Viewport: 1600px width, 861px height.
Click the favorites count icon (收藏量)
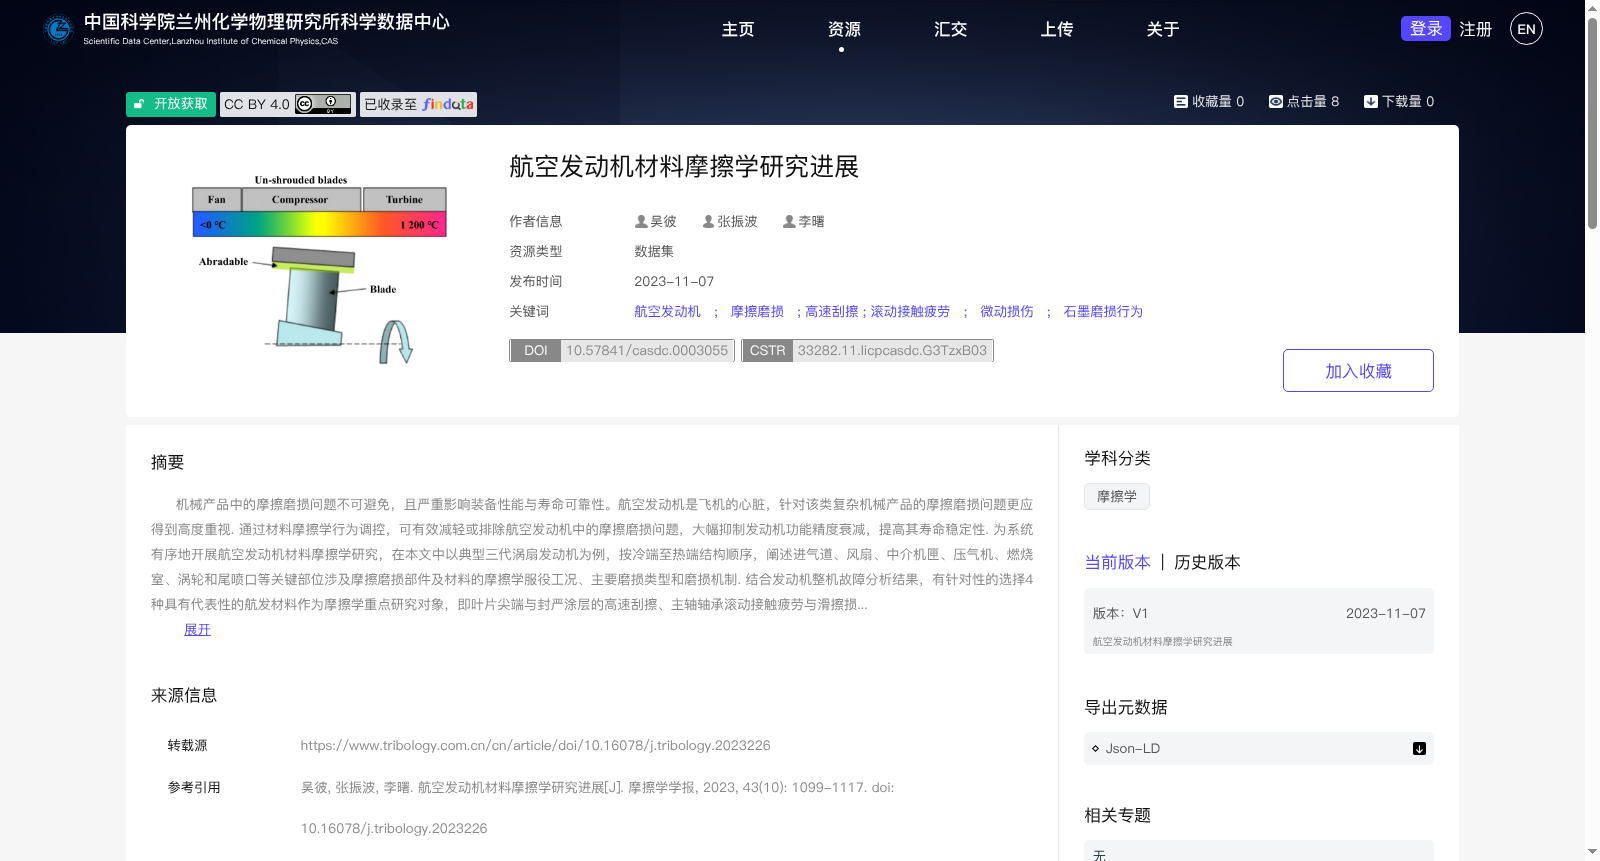[x=1180, y=101]
